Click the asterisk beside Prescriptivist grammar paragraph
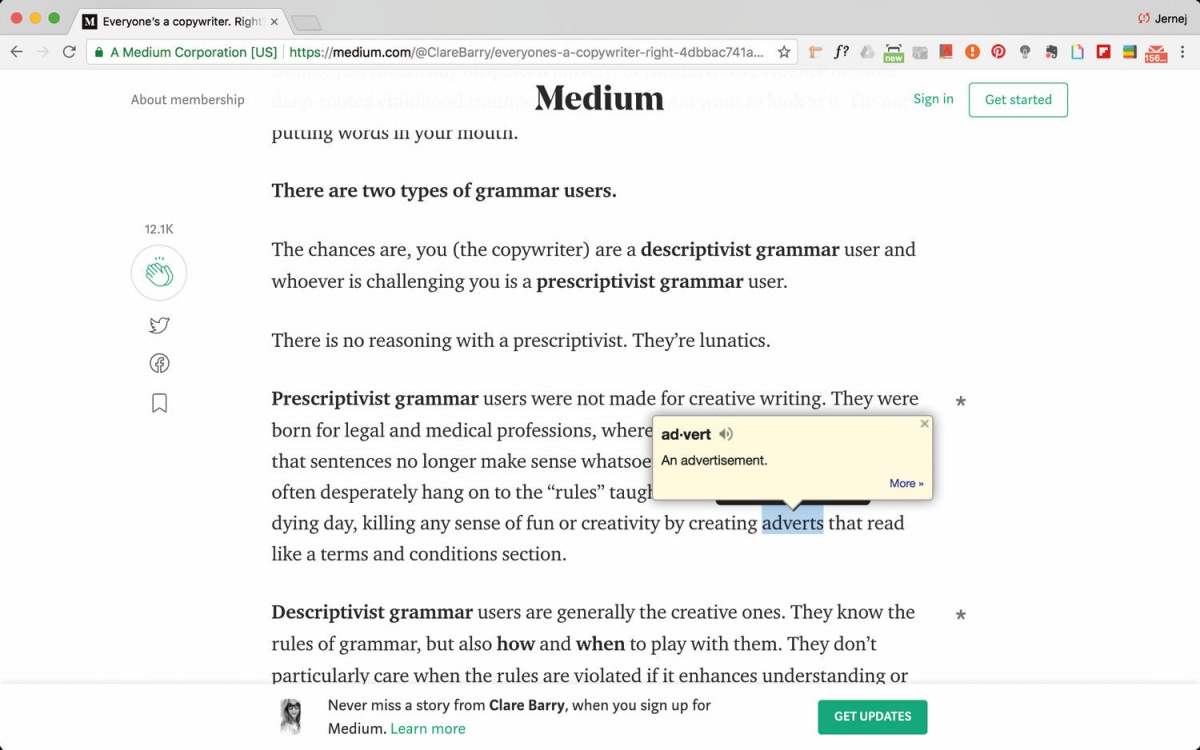The width and height of the screenshot is (1200, 750). (960, 402)
